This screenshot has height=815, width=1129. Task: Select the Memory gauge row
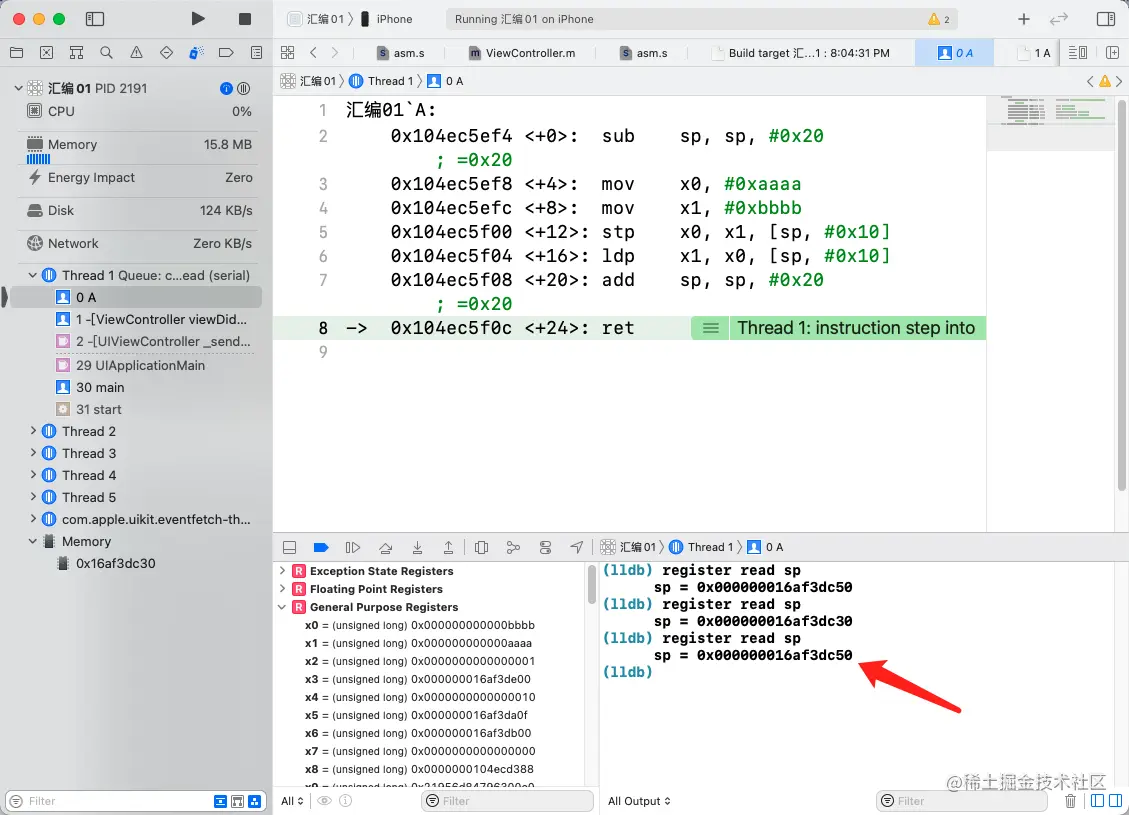click(138, 150)
